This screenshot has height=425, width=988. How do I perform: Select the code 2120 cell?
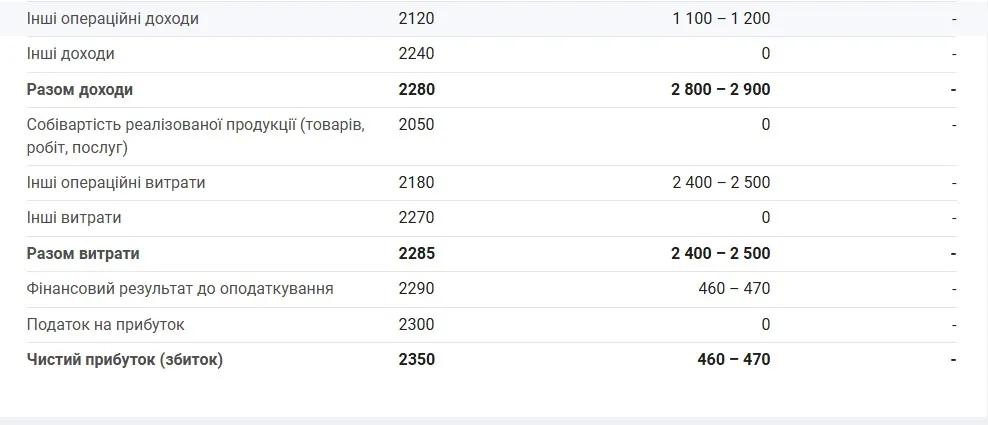coord(416,19)
